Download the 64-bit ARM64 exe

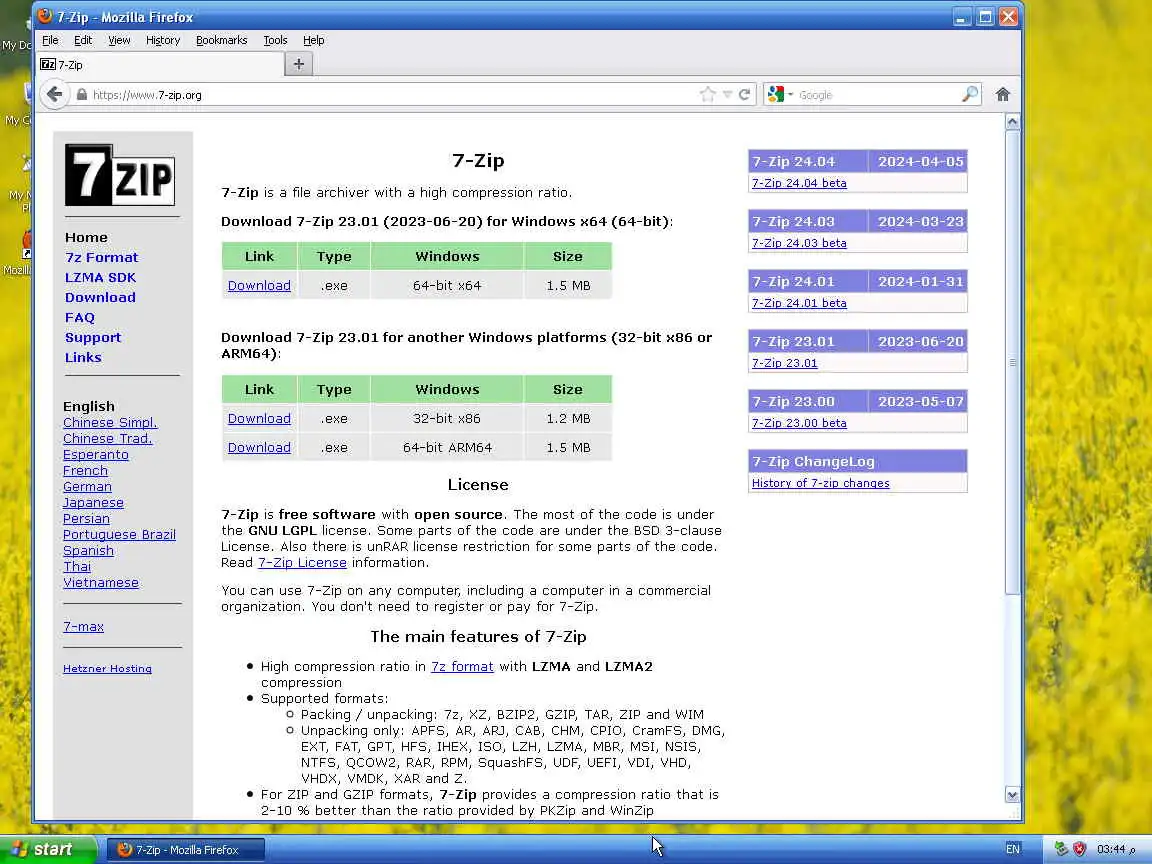point(259,447)
